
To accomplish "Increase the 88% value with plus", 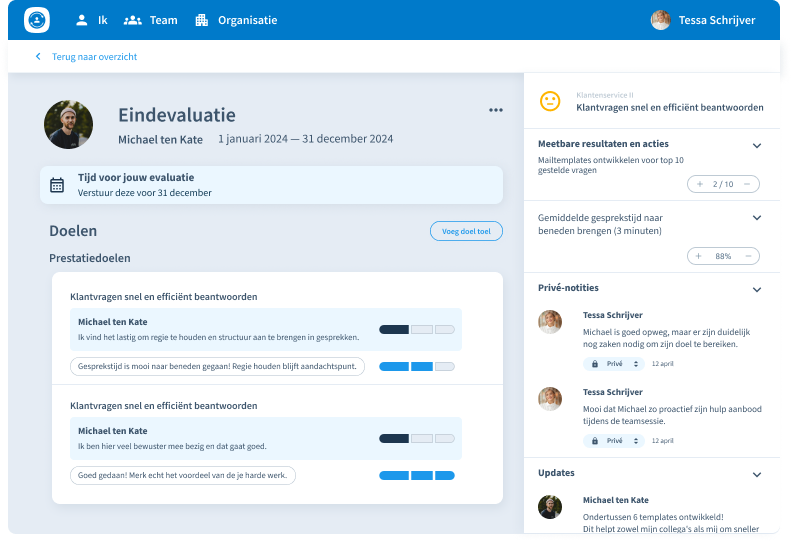I will 699,256.
